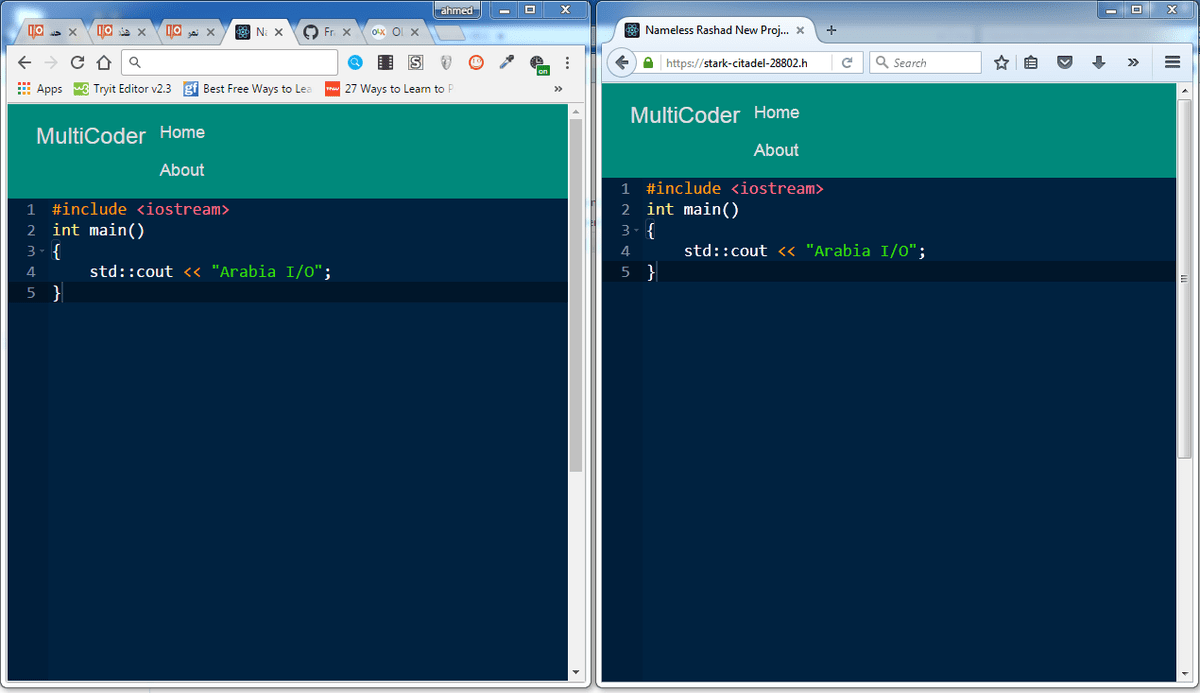Viewport: 1200px width, 693px height.
Task: Close the GitHub tab in Chrome
Action: (347, 32)
